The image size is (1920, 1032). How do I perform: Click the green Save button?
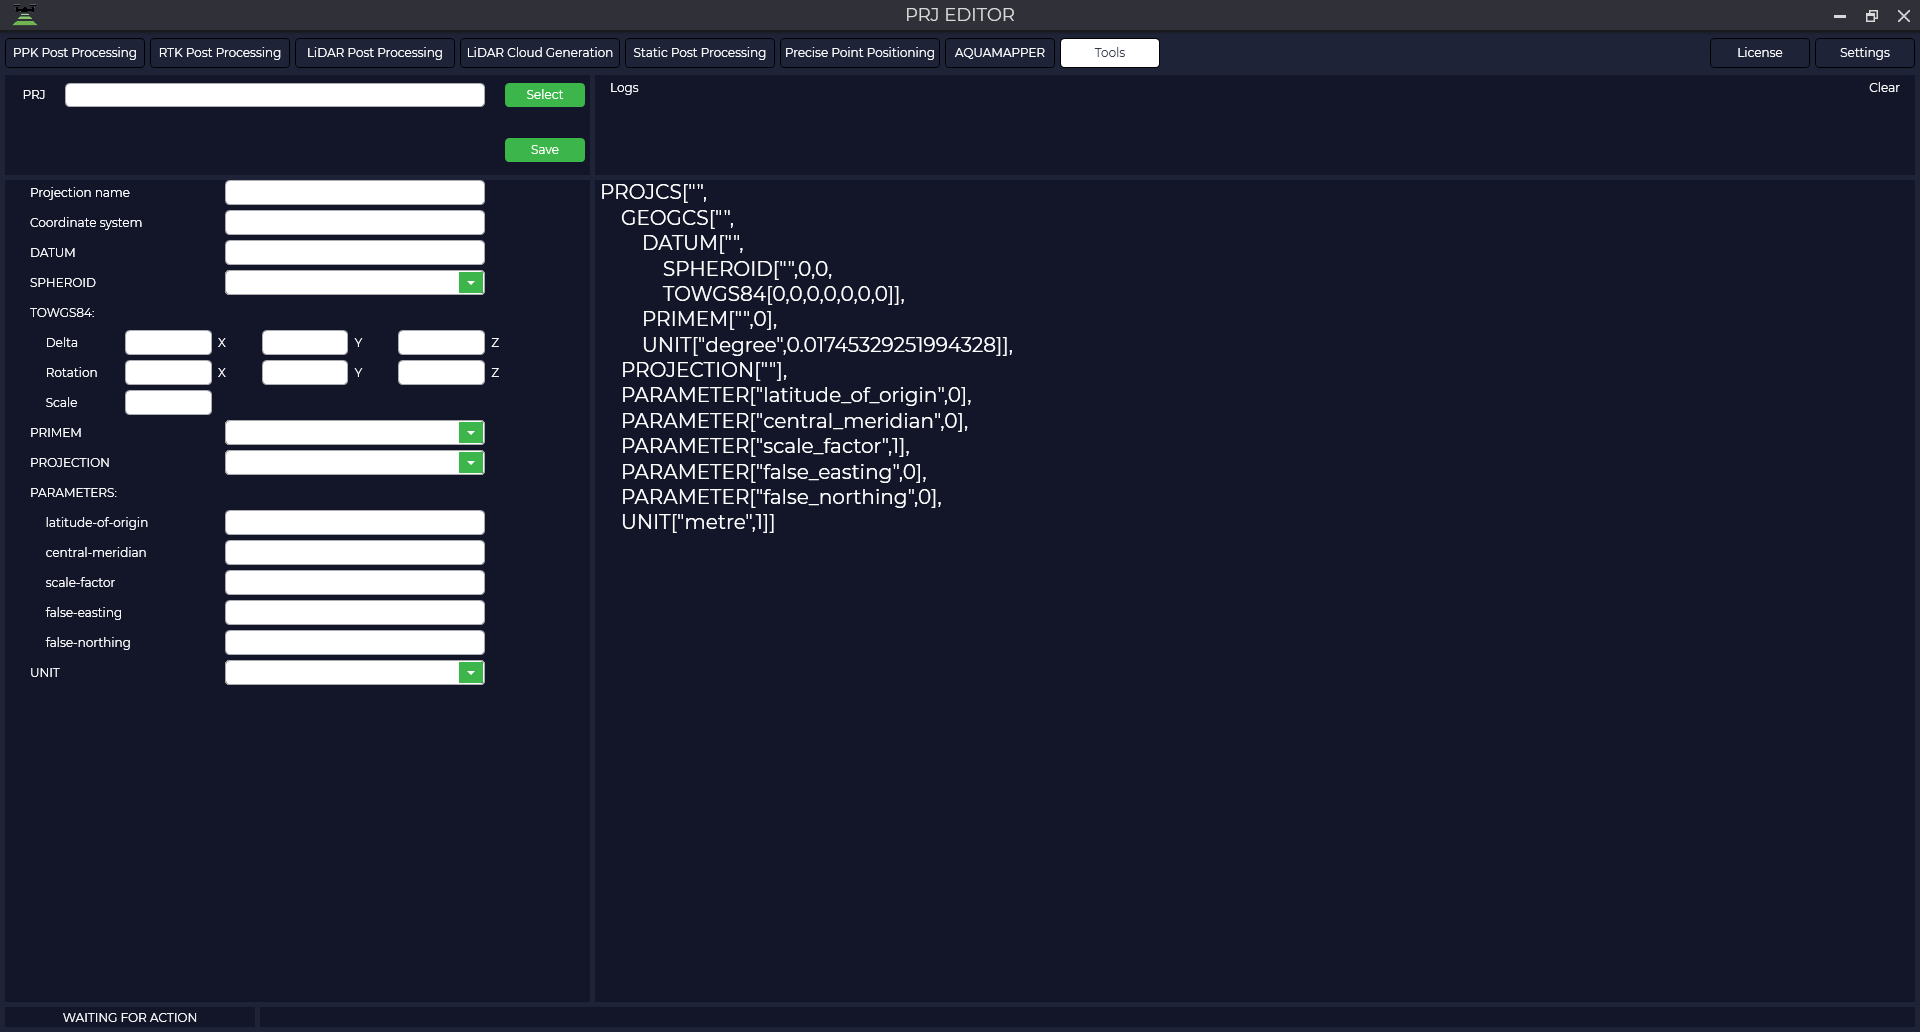[545, 150]
